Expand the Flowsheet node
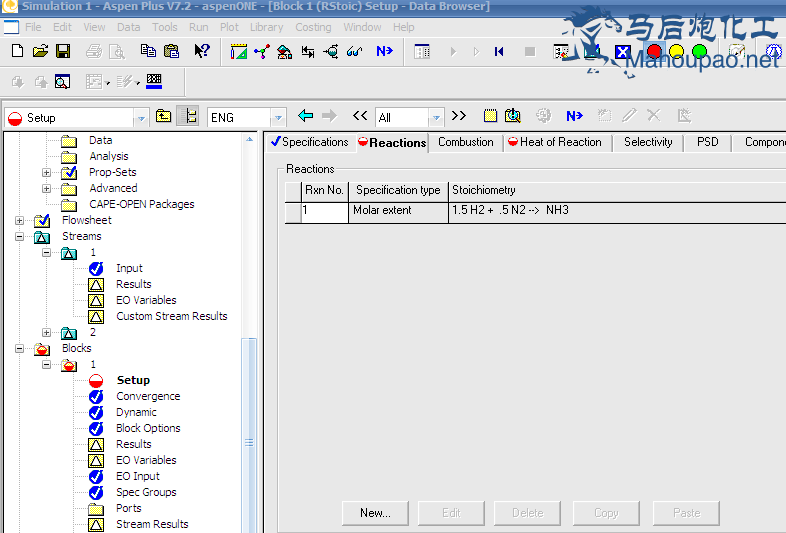The width and height of the screenshot is (786, 533). pyautogui.click(x=19, y=221)
